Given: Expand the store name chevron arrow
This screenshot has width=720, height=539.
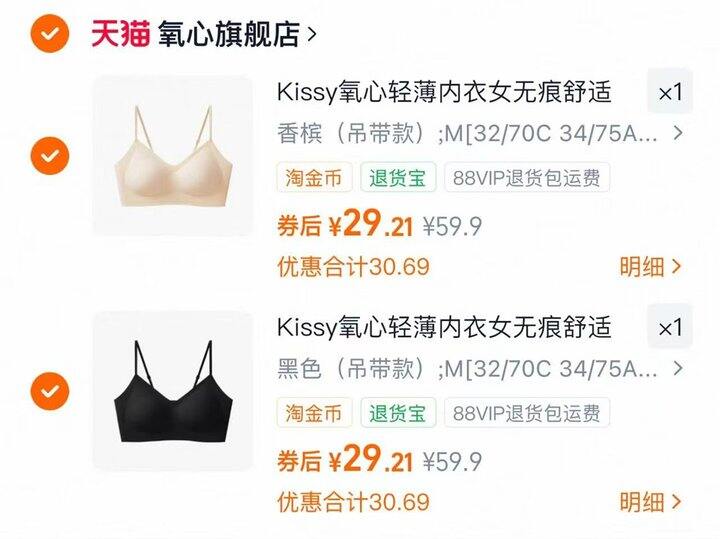Looking at the screenshot, I should (312, 34).
